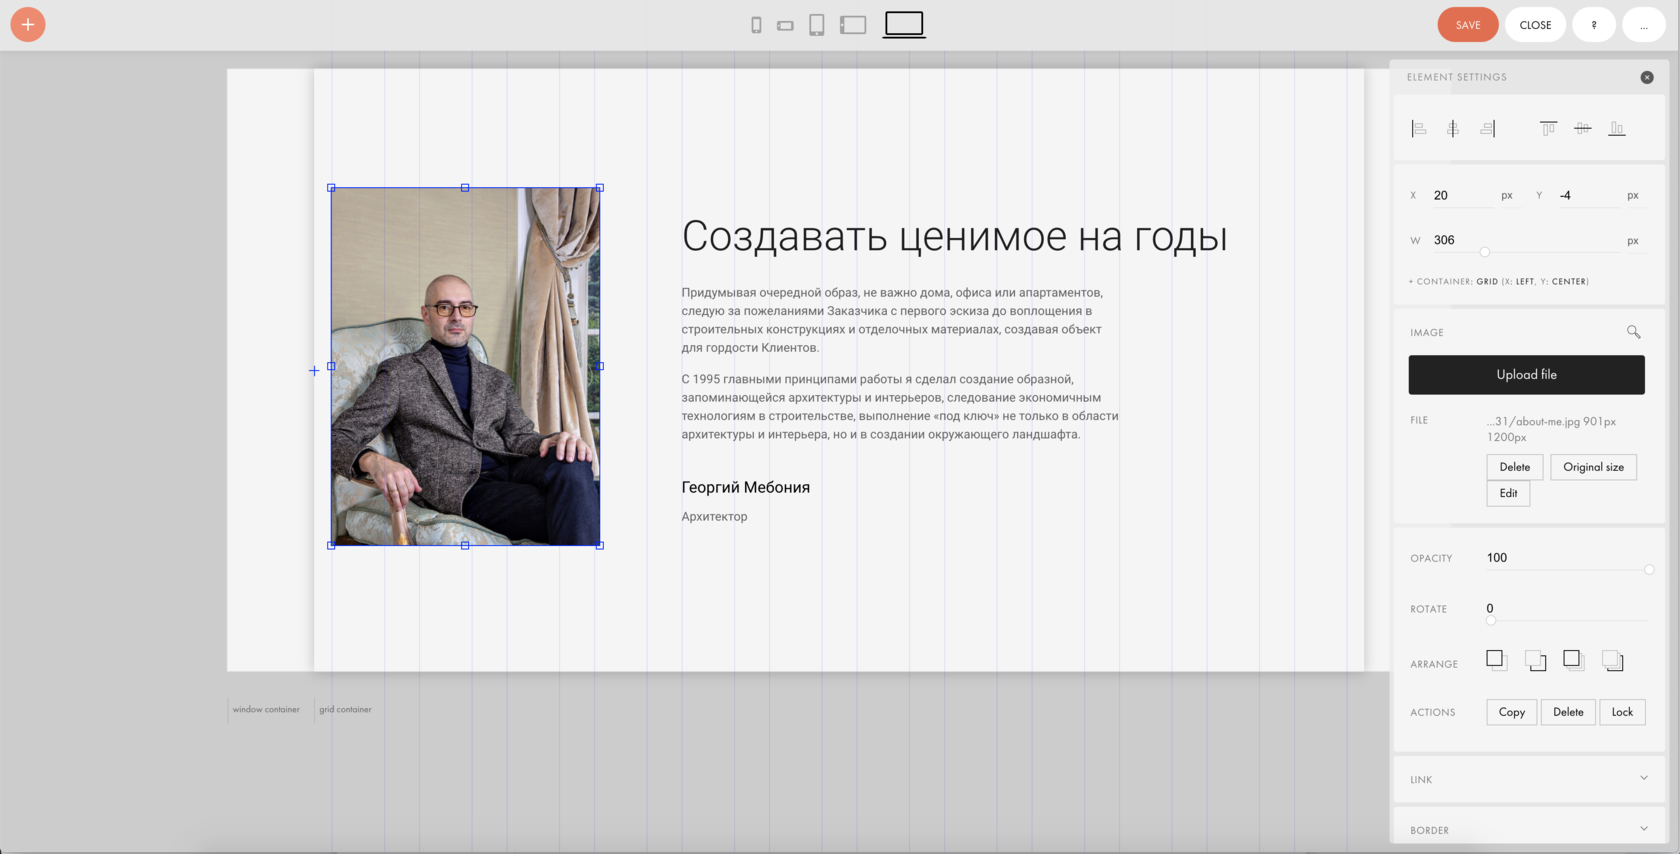Reset image to Original size
This screenshot has height=854, width=1680.
click(1593, 467)
